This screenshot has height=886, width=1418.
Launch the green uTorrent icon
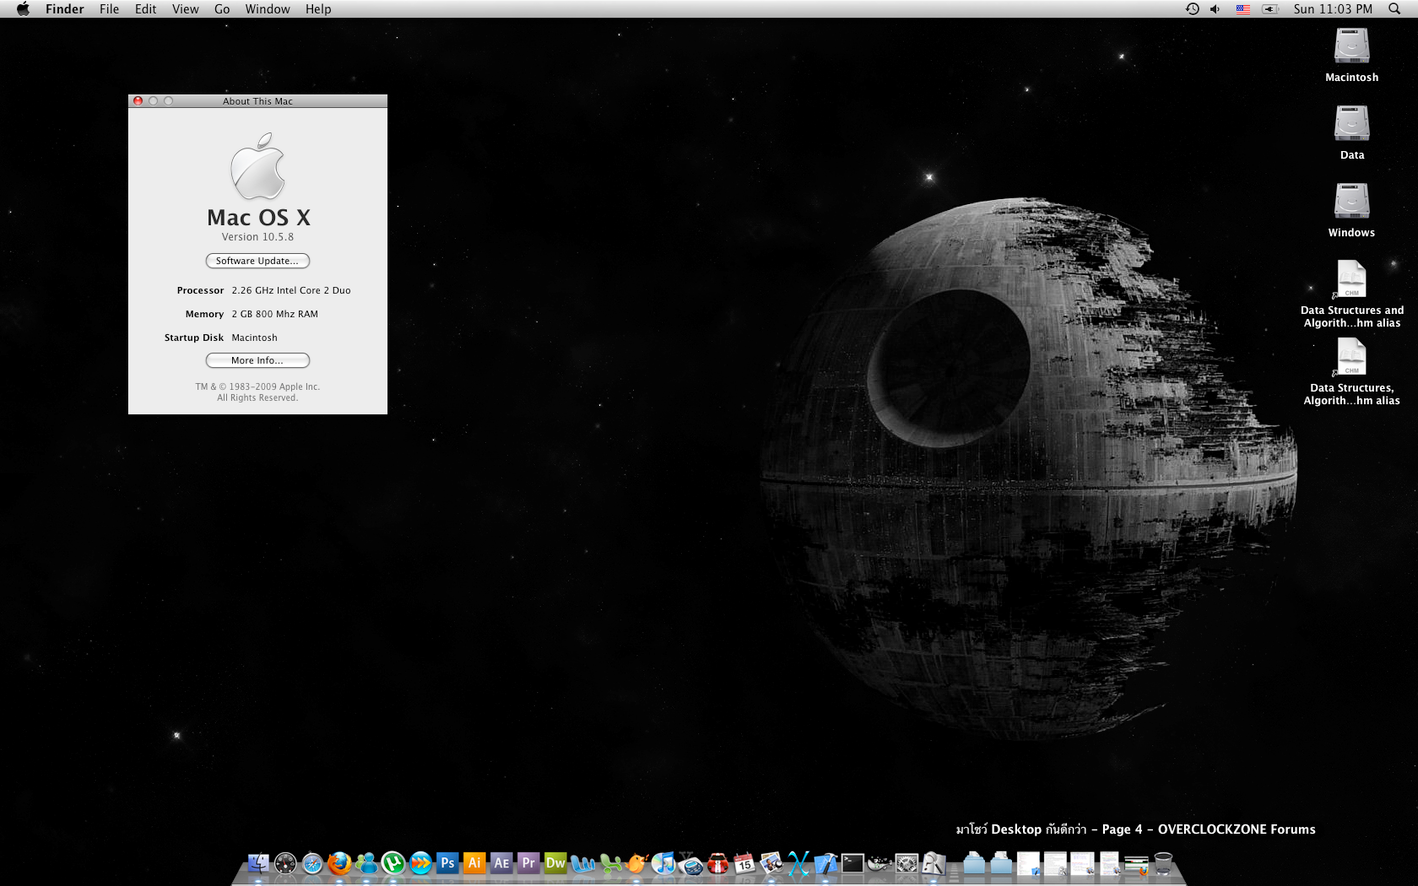point(394,863)
